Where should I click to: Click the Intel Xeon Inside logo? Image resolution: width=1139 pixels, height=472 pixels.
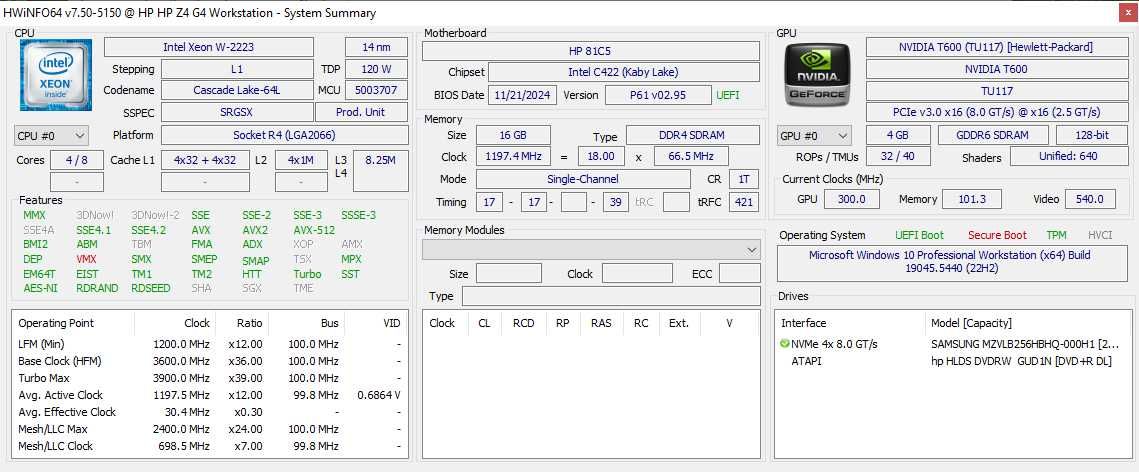point(56,75)
